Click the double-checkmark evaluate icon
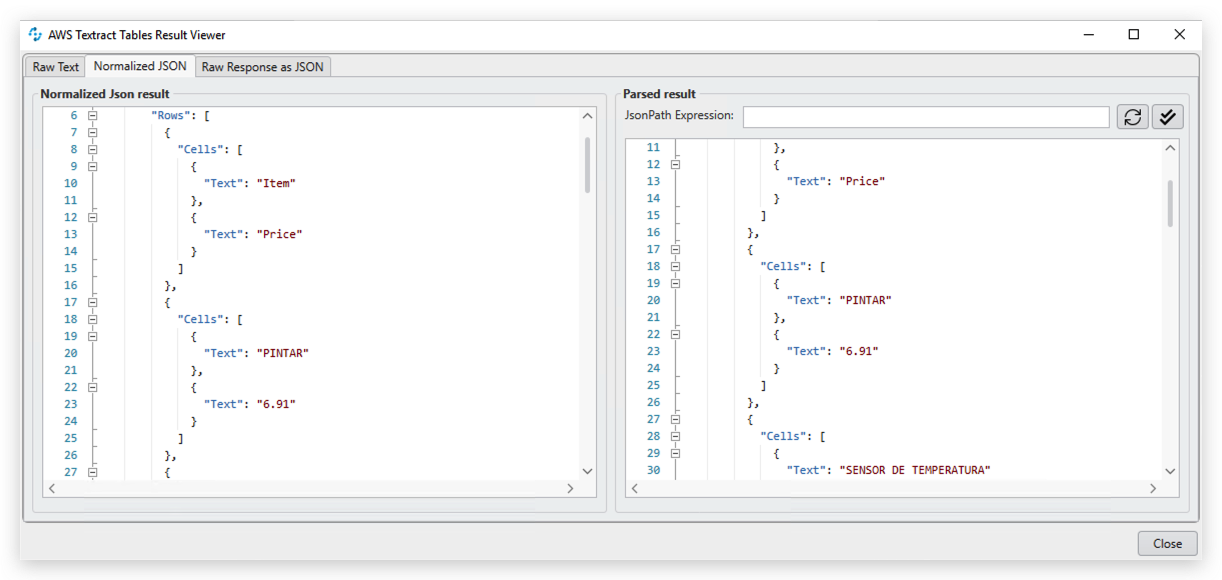 (x=1167, y=116)
